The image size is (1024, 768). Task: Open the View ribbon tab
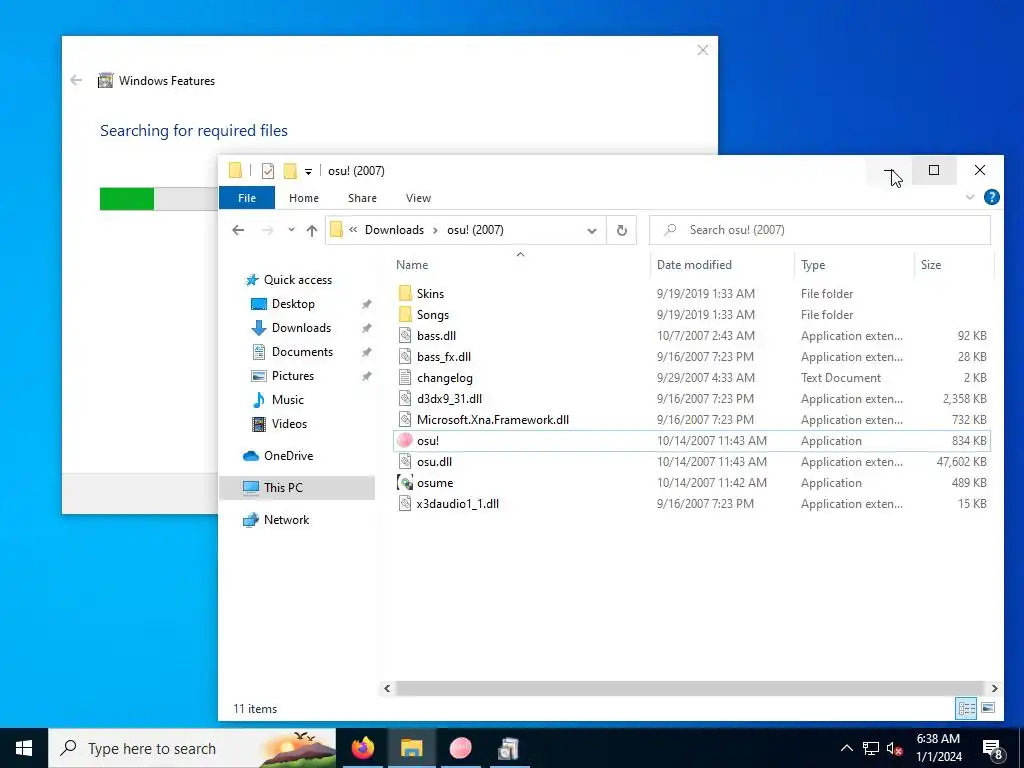[x=418, y=198]
